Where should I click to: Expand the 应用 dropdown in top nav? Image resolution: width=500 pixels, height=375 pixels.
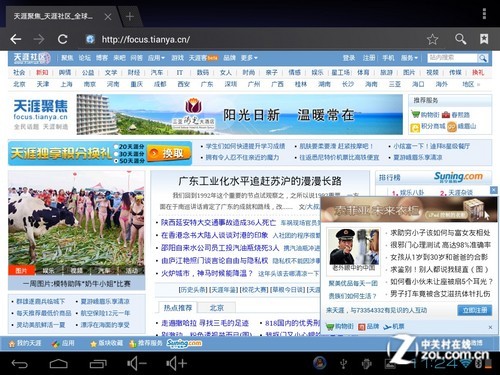click(x=156, y=58)
